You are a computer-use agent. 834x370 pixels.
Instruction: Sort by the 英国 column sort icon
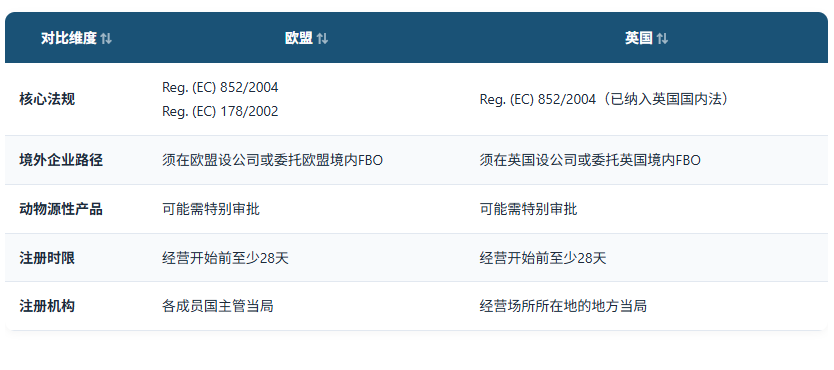[x=662, y=39]
